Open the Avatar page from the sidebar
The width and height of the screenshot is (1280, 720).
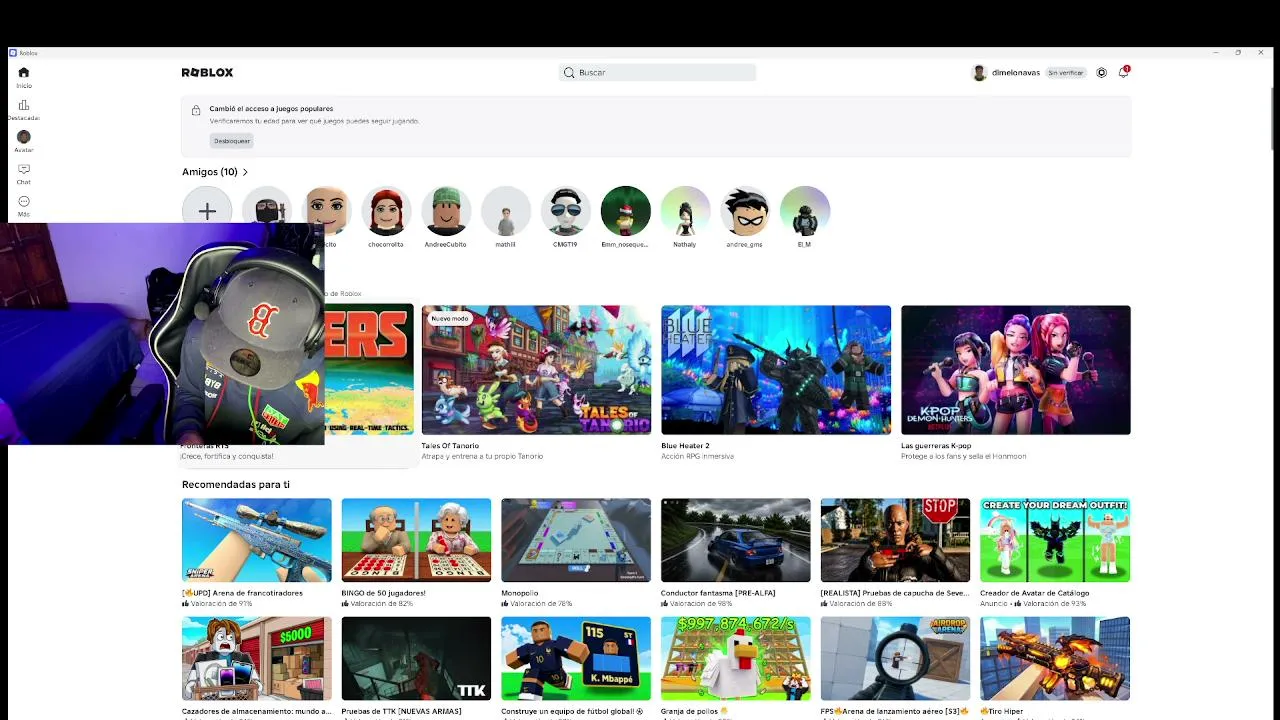point(24,141)
